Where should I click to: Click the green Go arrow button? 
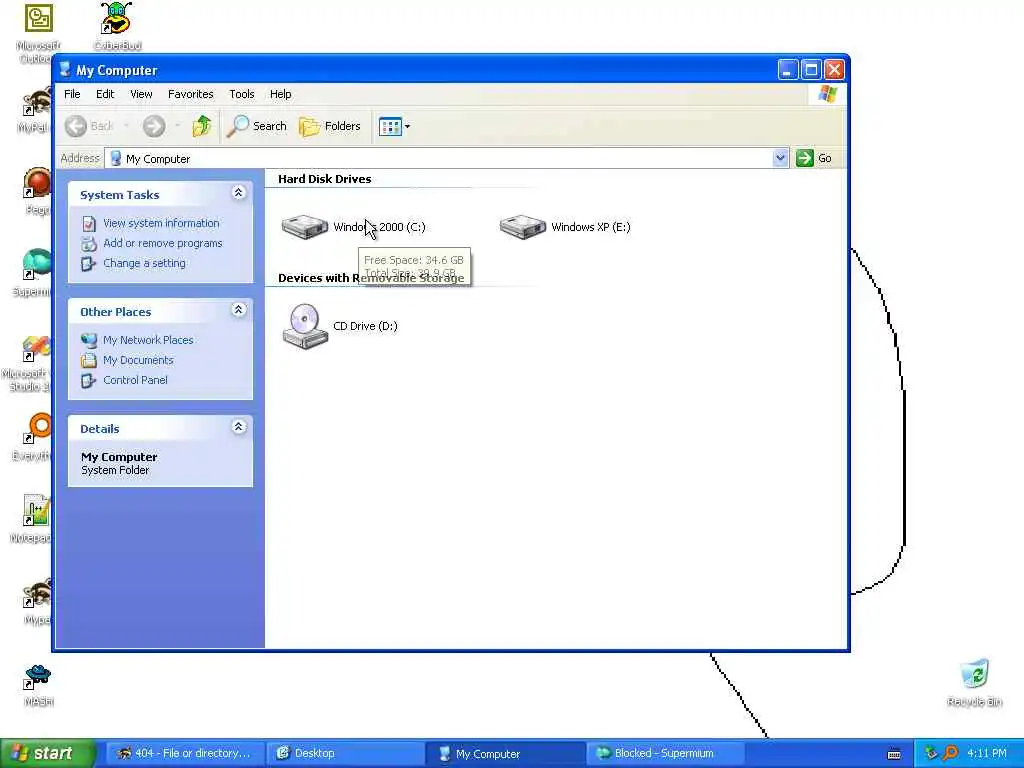(x=805, y=158)
